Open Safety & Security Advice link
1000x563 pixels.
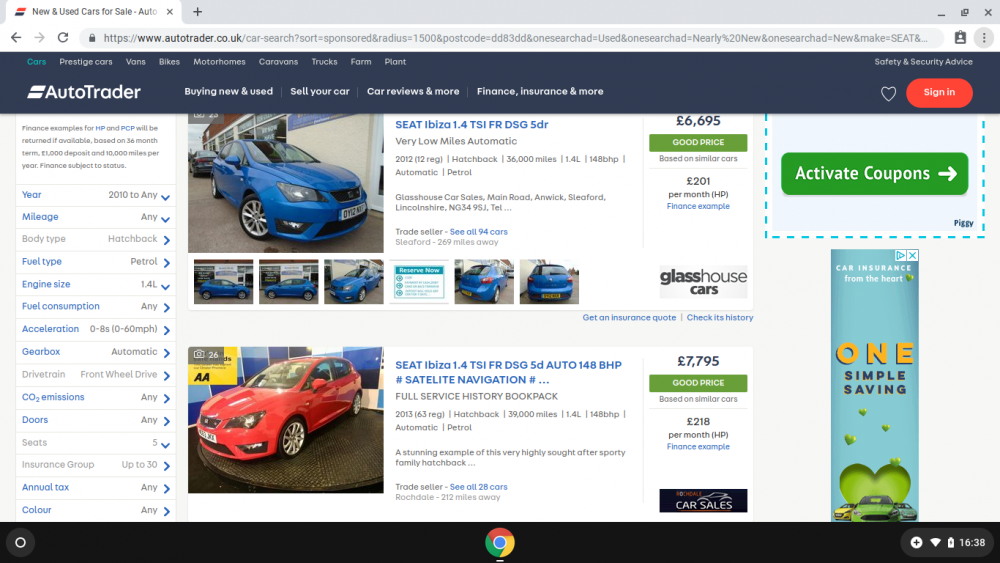tap(923, 62)
